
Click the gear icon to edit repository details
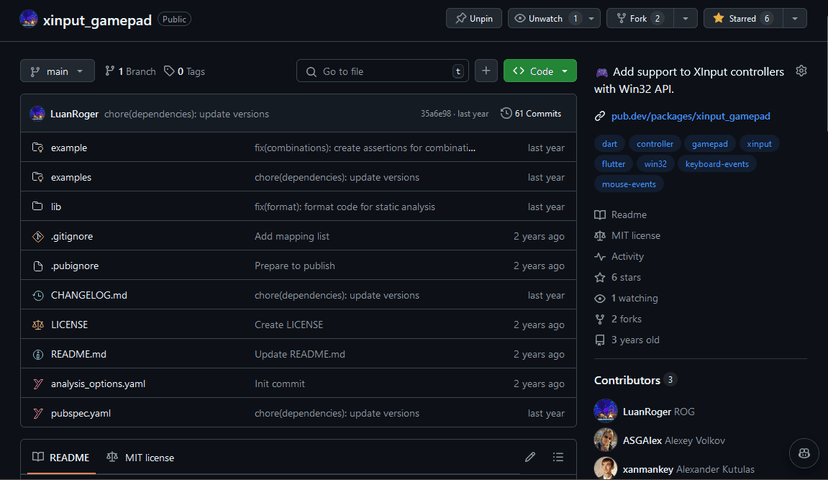pos(800,71)
